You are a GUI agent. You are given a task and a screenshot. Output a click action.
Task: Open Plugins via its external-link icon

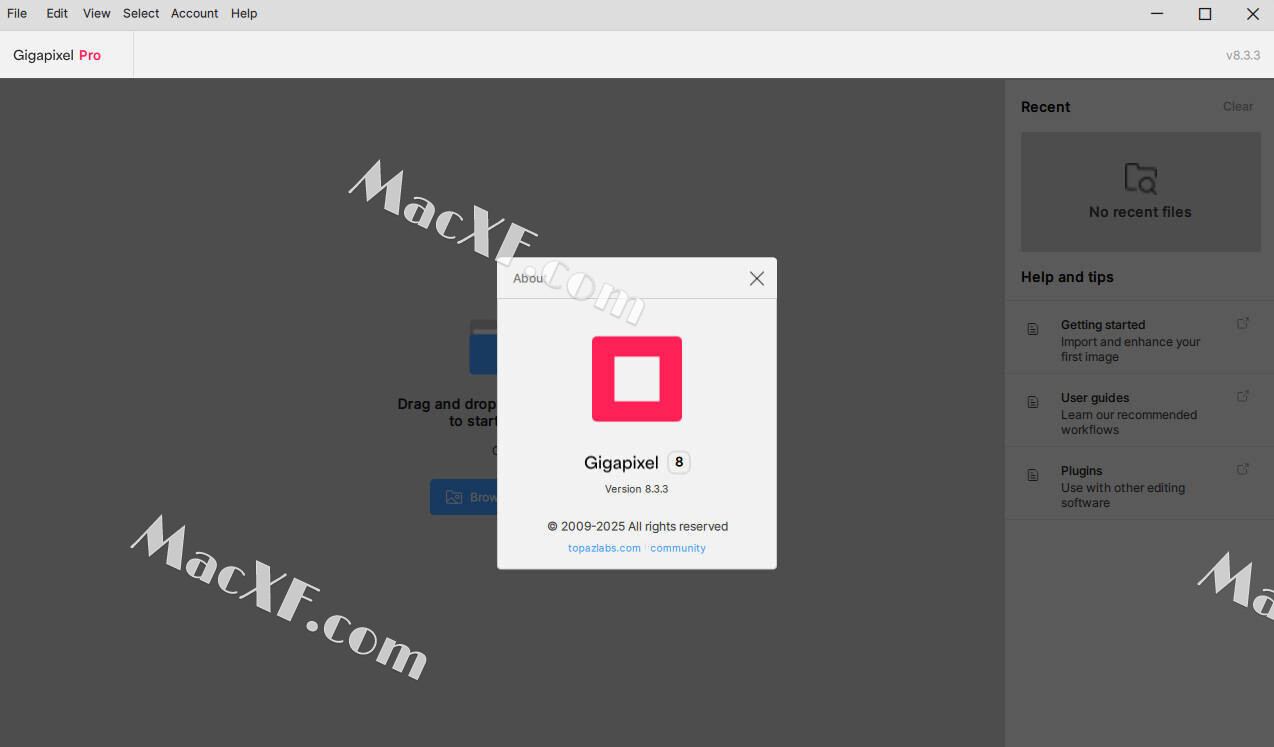coord(1243,469)
